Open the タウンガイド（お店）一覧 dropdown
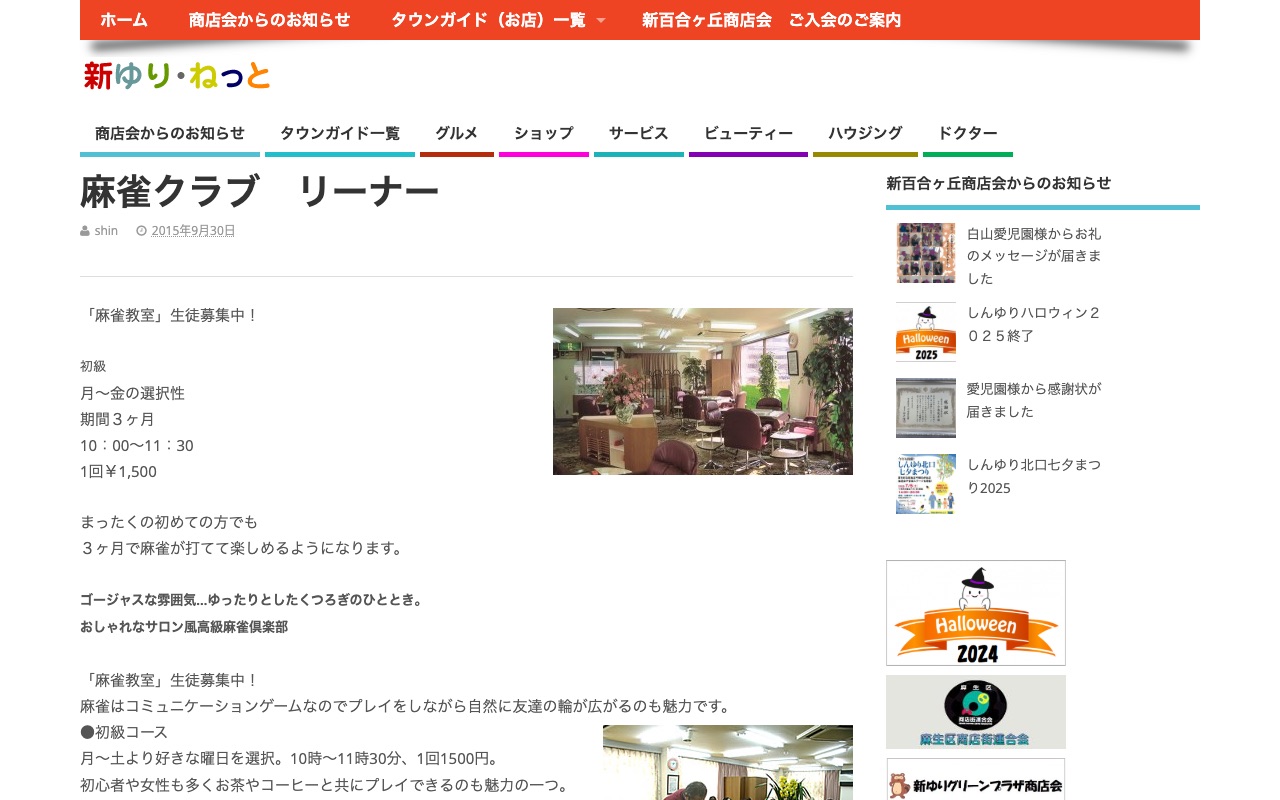1280x800 pixels. point(489,20)
